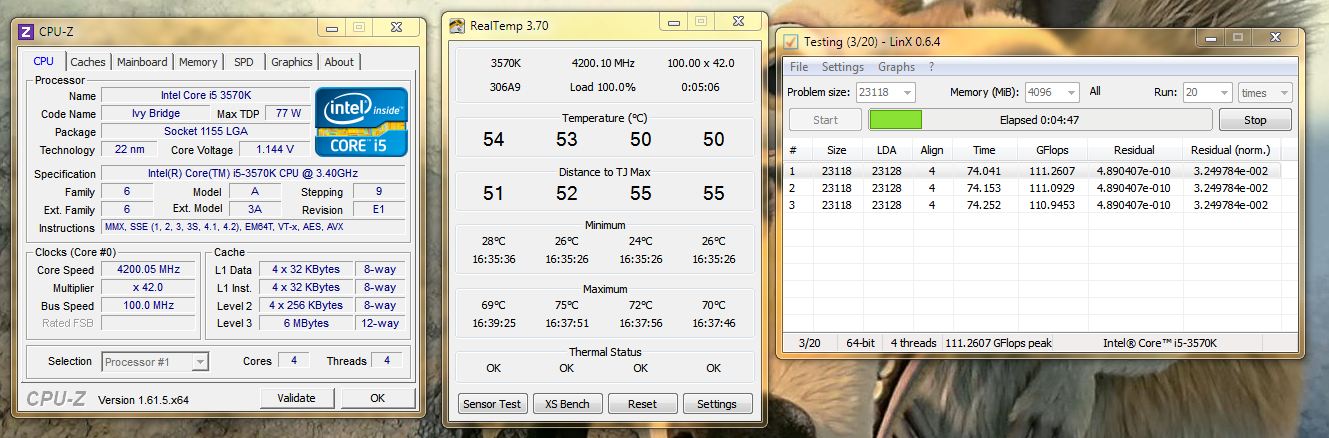
Task: Click the All memory label in LinX
Action: click(1095, 92)
